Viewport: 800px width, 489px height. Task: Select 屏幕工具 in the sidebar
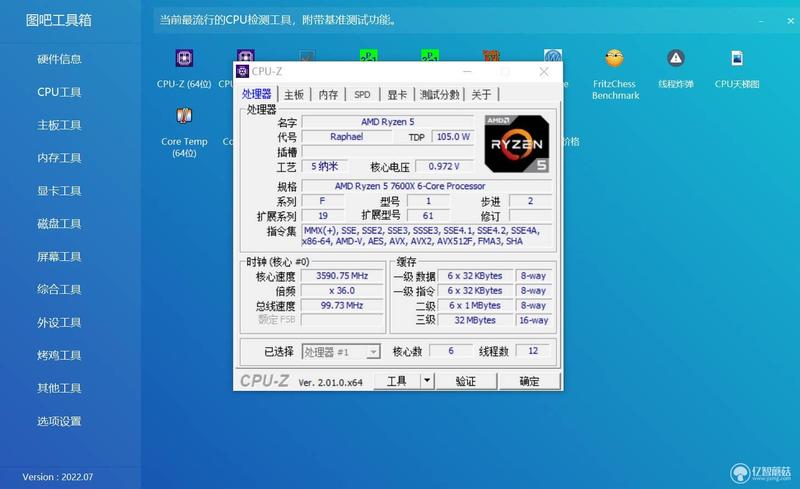tap(59, 257)
